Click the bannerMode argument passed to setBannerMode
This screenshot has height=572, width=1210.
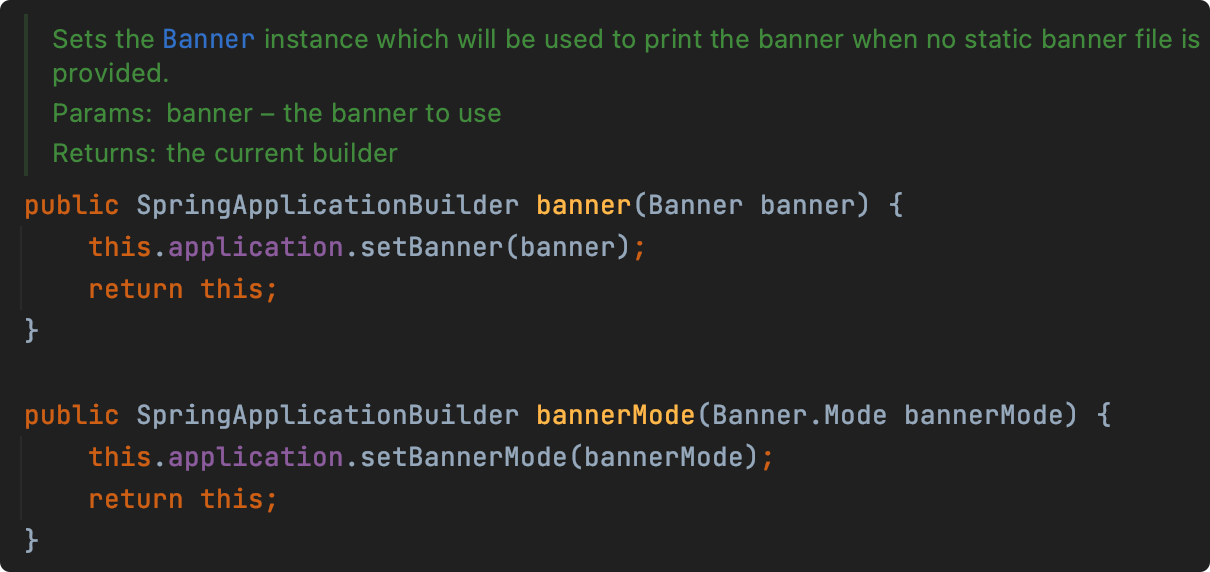[x=664, y=456]
